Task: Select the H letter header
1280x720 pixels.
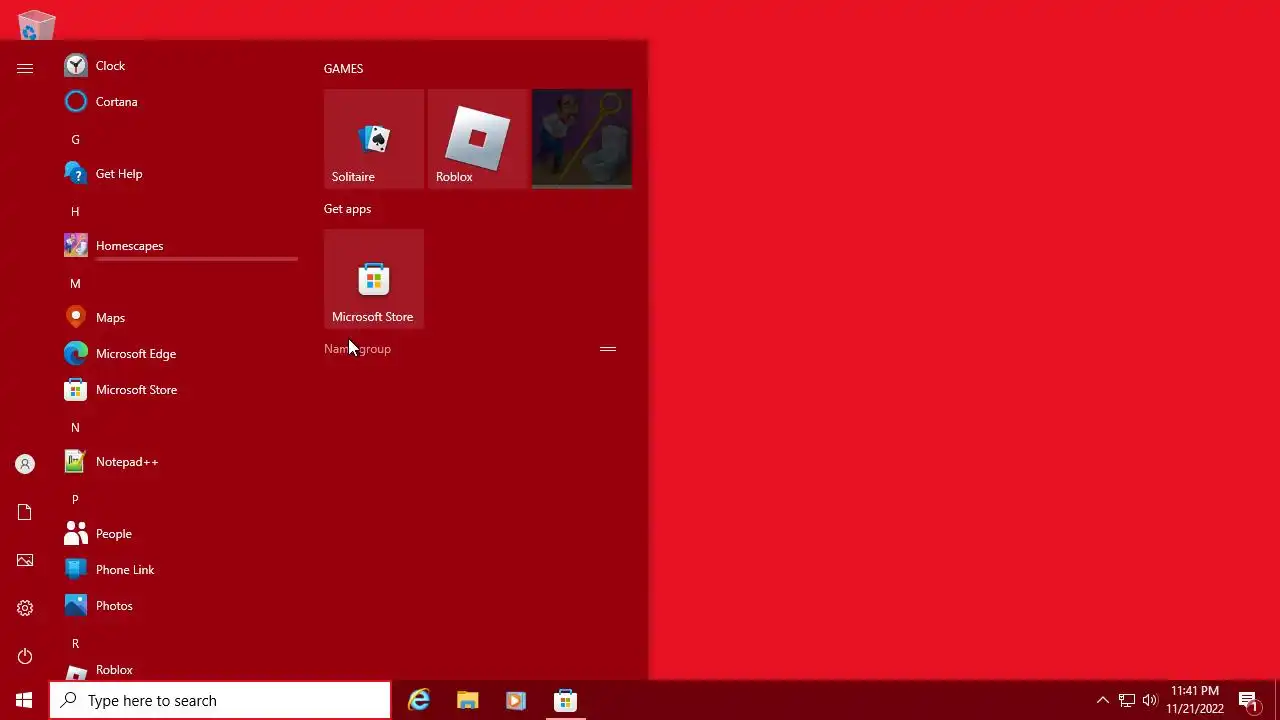Action: pos(75,211)
